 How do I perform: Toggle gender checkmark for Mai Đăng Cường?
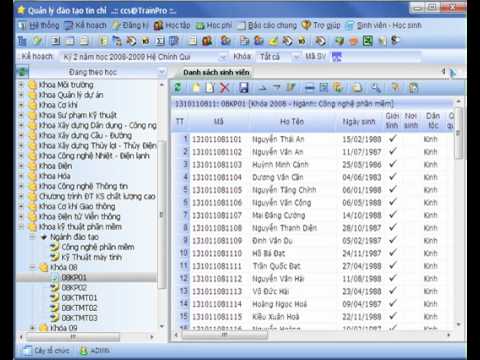tap(393, 215)
